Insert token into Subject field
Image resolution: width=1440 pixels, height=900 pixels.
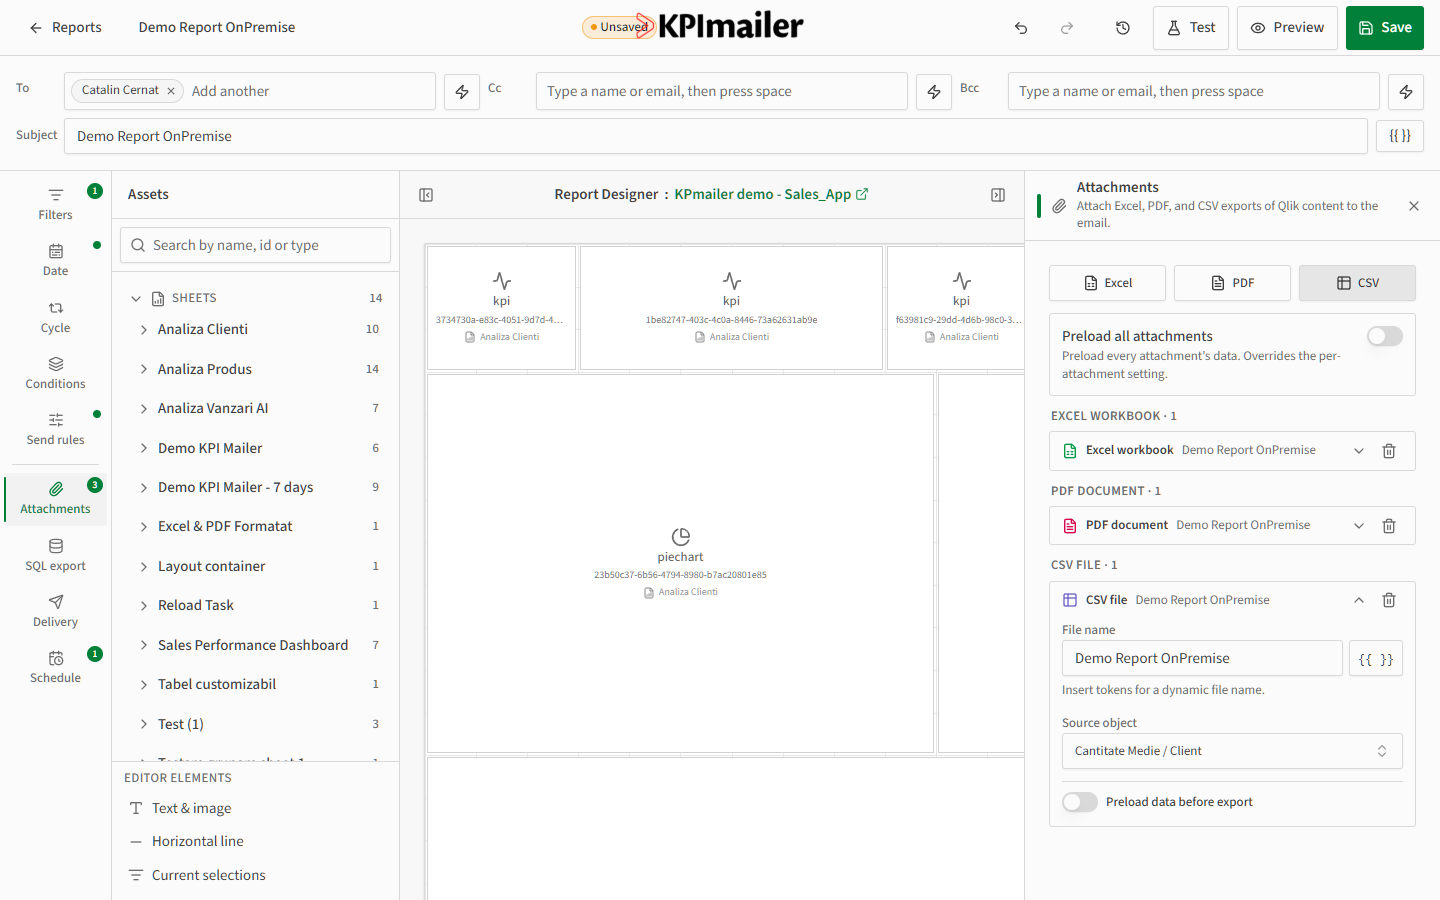point(1400,136)
